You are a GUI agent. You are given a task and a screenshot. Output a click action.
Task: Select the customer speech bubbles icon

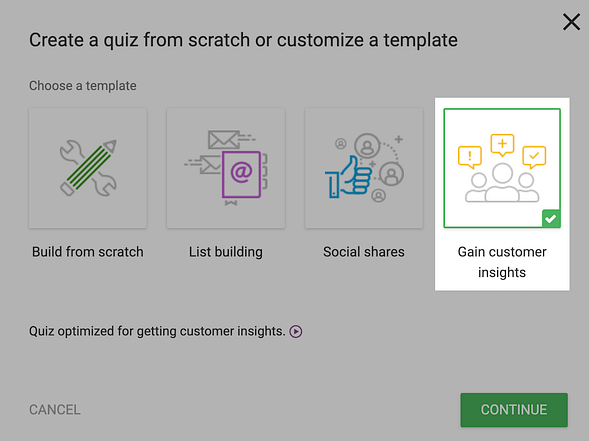(502, 168)
